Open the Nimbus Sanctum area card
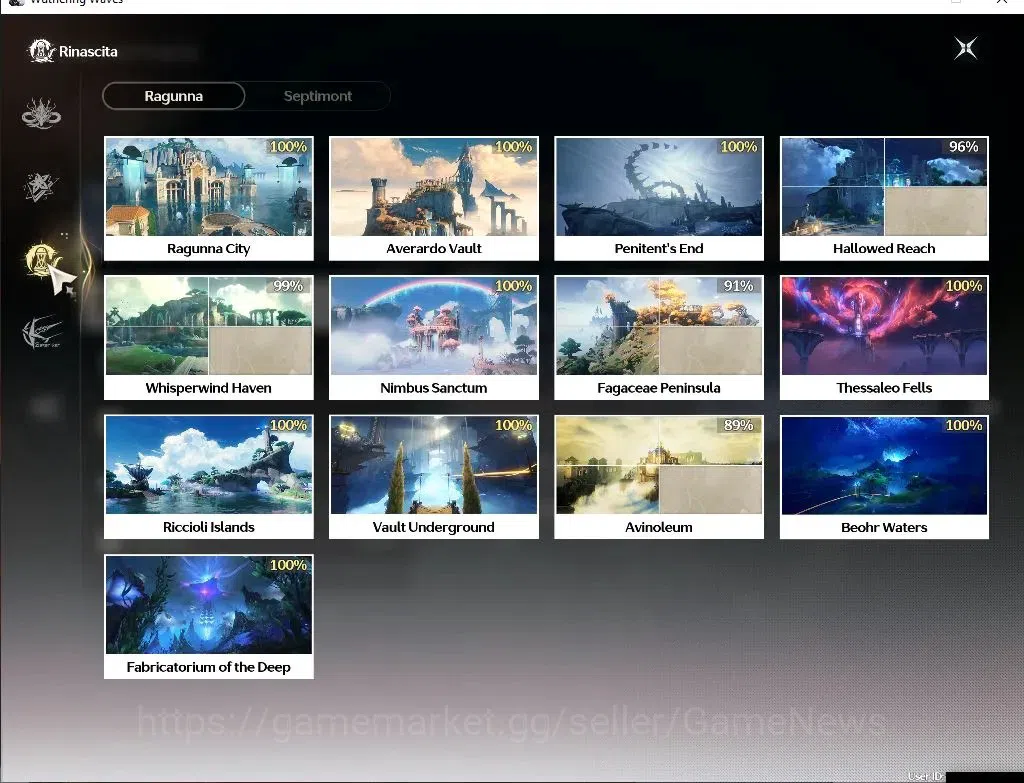 tap(434, 338)
